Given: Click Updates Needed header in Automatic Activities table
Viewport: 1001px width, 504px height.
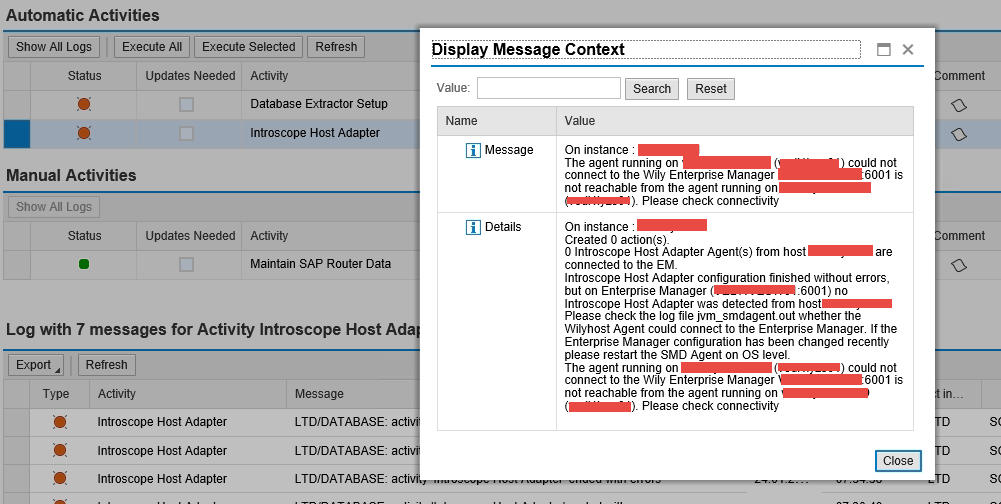Looking at the screenshot, I should point(190,75).
